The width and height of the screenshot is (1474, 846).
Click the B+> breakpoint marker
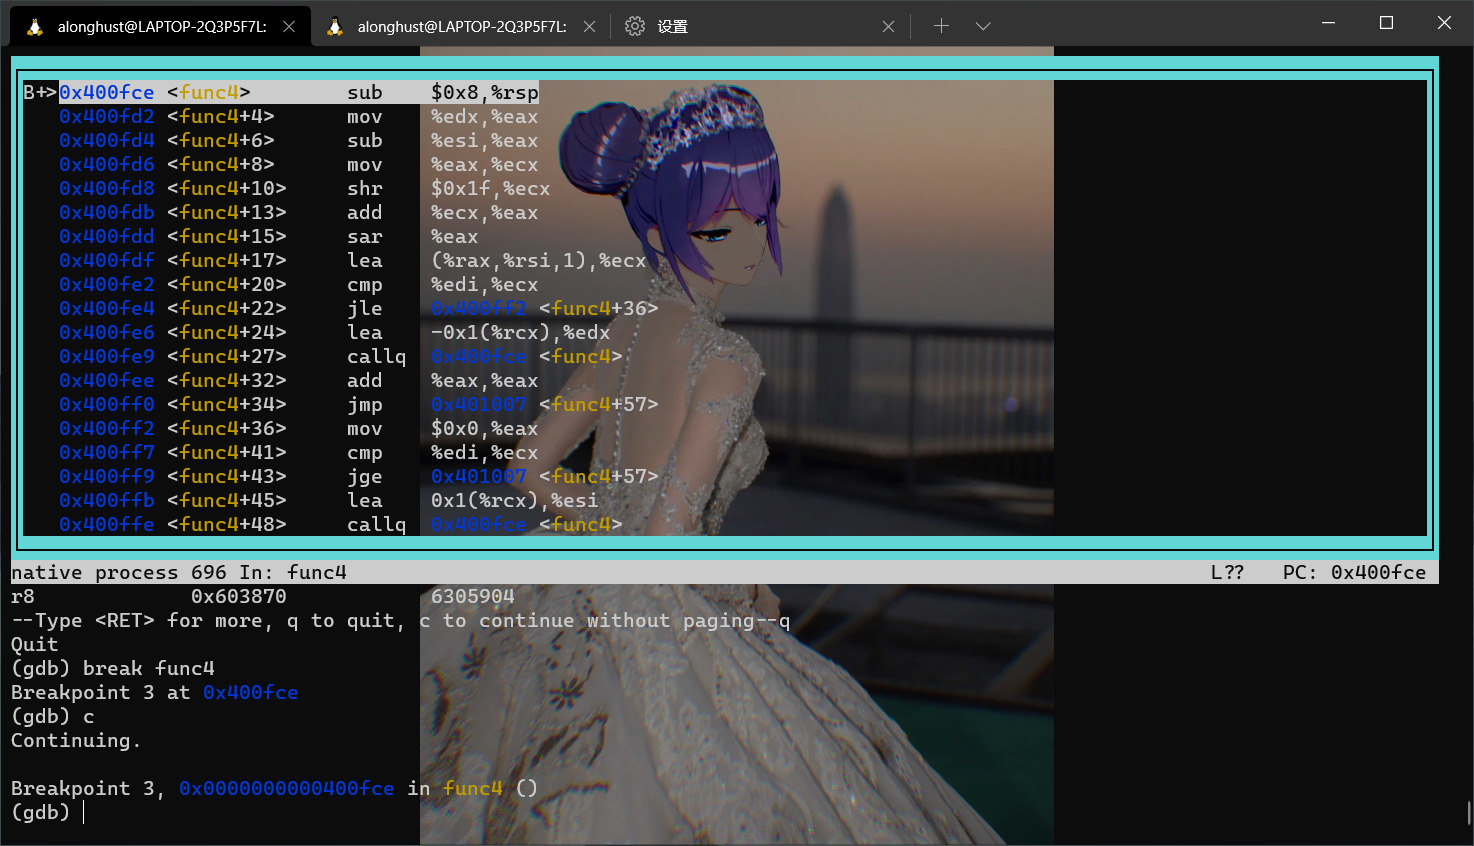pos(41,92)
